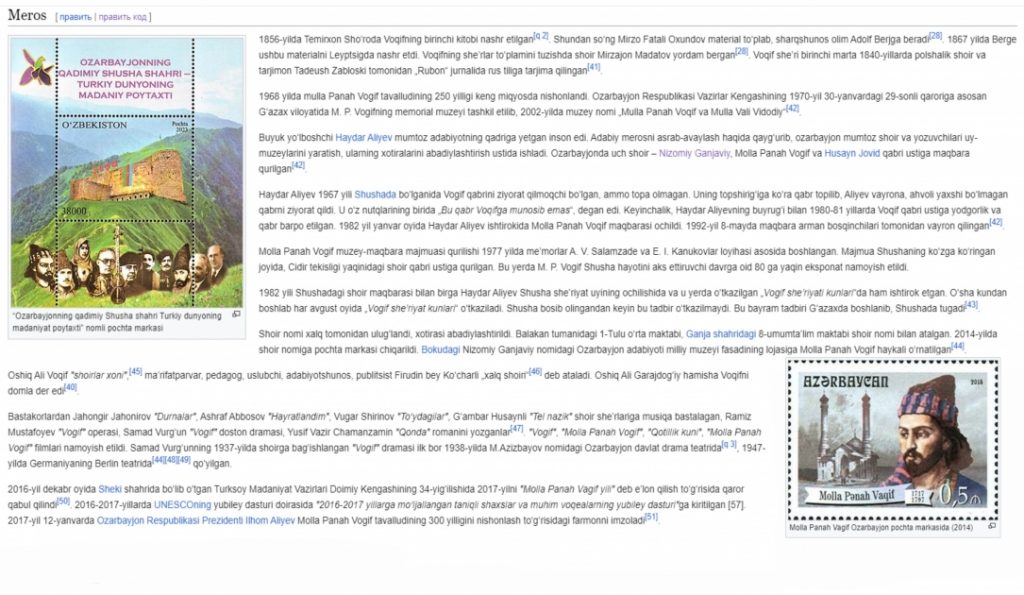Click the enlarge icon under the Vagif stamp
Screen dimensions: 1024x595
[x=992, y=526]
